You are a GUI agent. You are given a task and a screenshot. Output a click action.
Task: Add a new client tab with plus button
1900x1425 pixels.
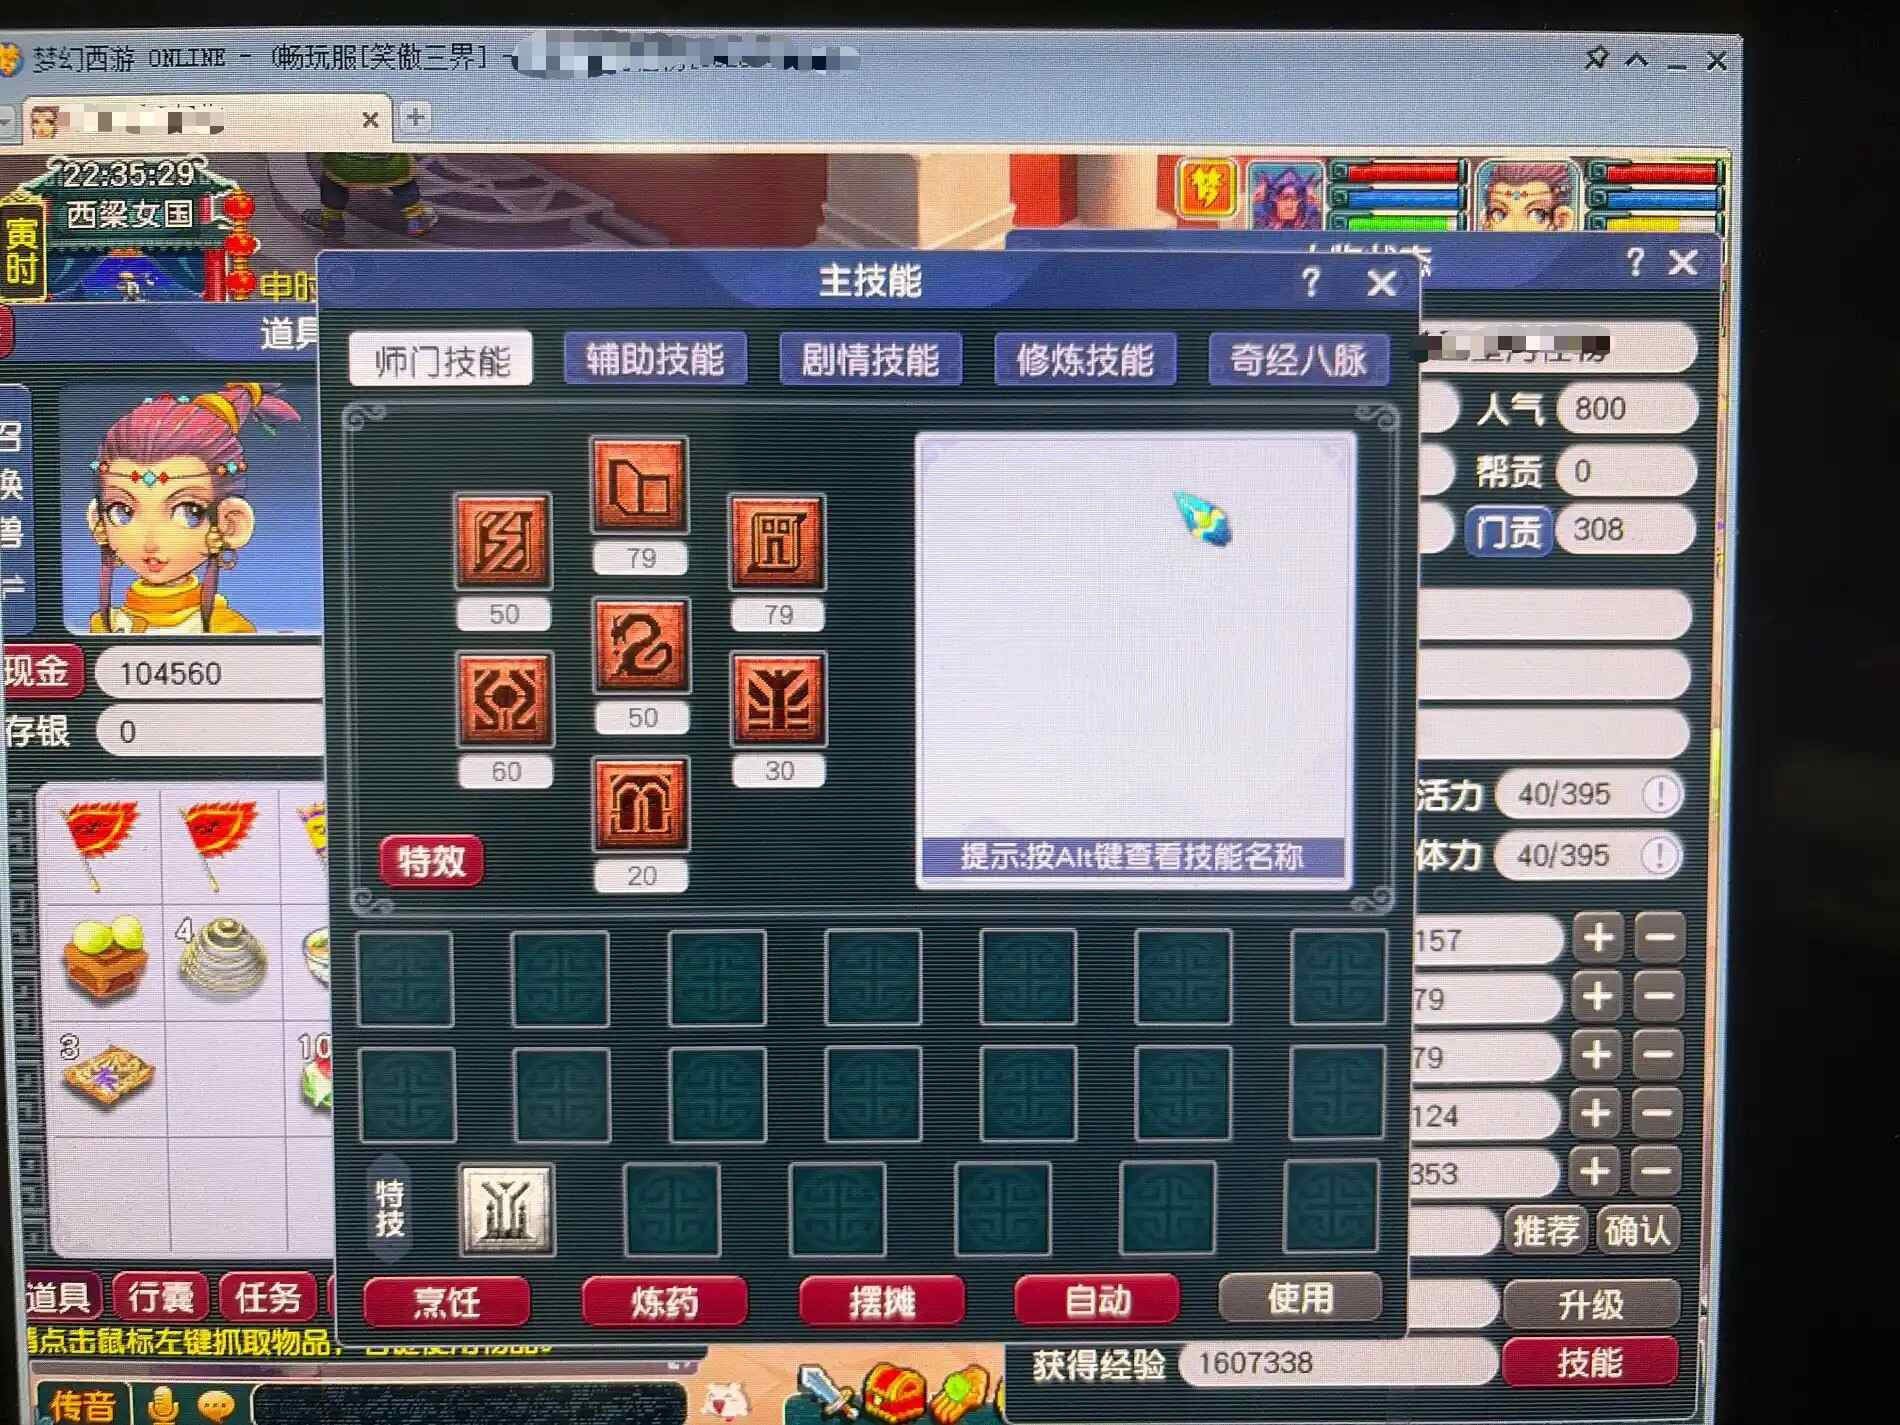tap(415, 118)
